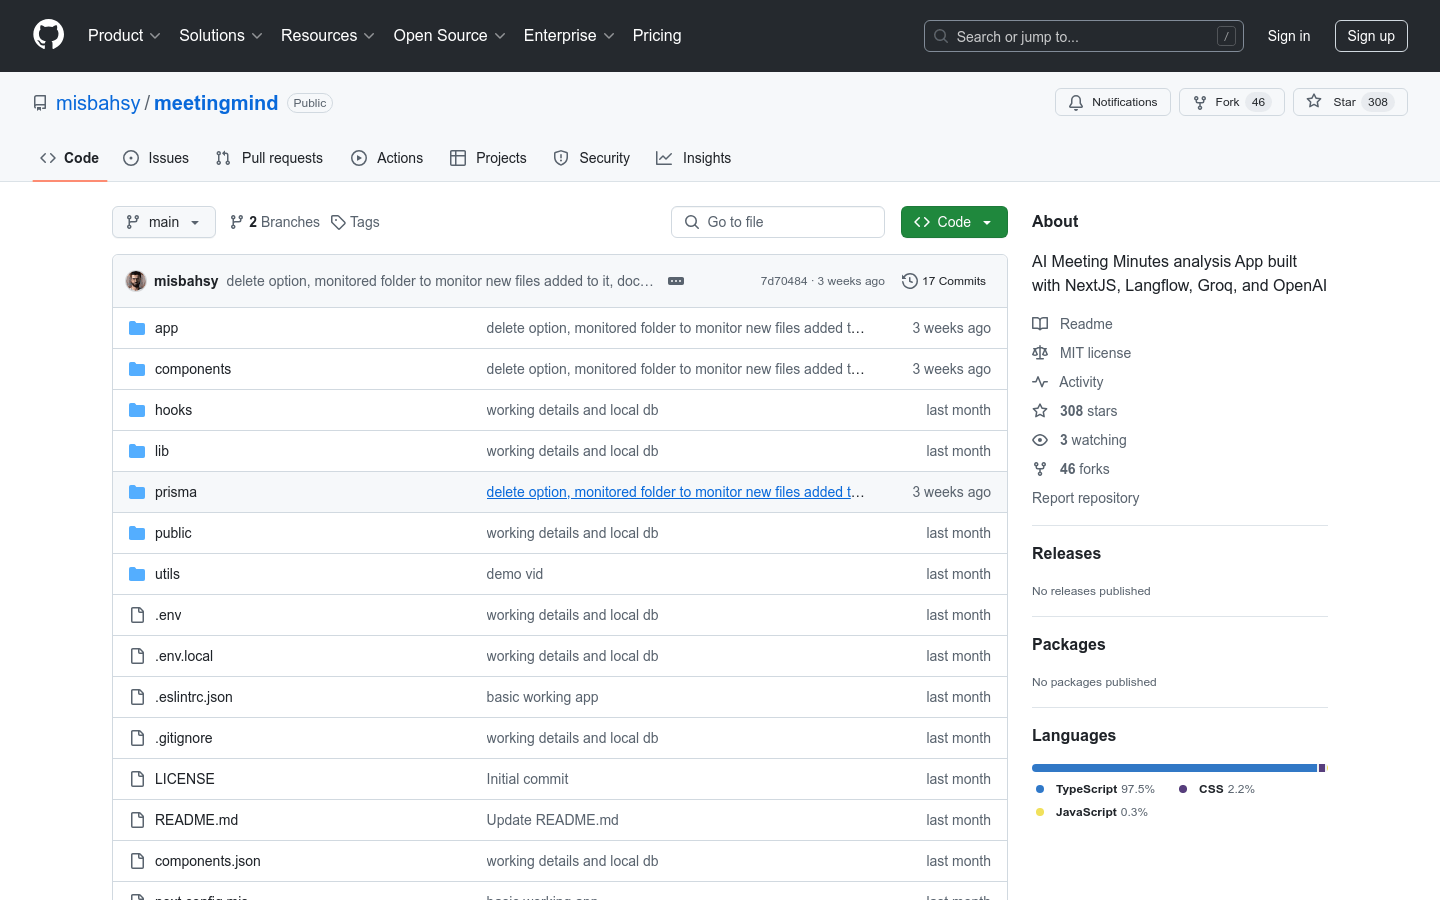Click Report repository link
This screenshot has width=1440, height=900.
1085,498
